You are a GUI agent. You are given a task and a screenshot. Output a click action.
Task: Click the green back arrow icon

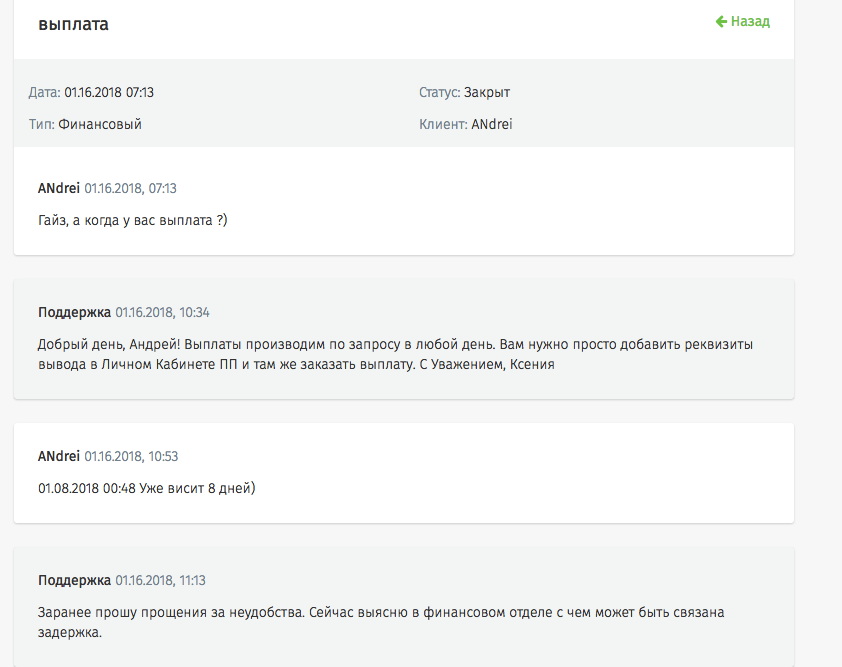point(721,21)
